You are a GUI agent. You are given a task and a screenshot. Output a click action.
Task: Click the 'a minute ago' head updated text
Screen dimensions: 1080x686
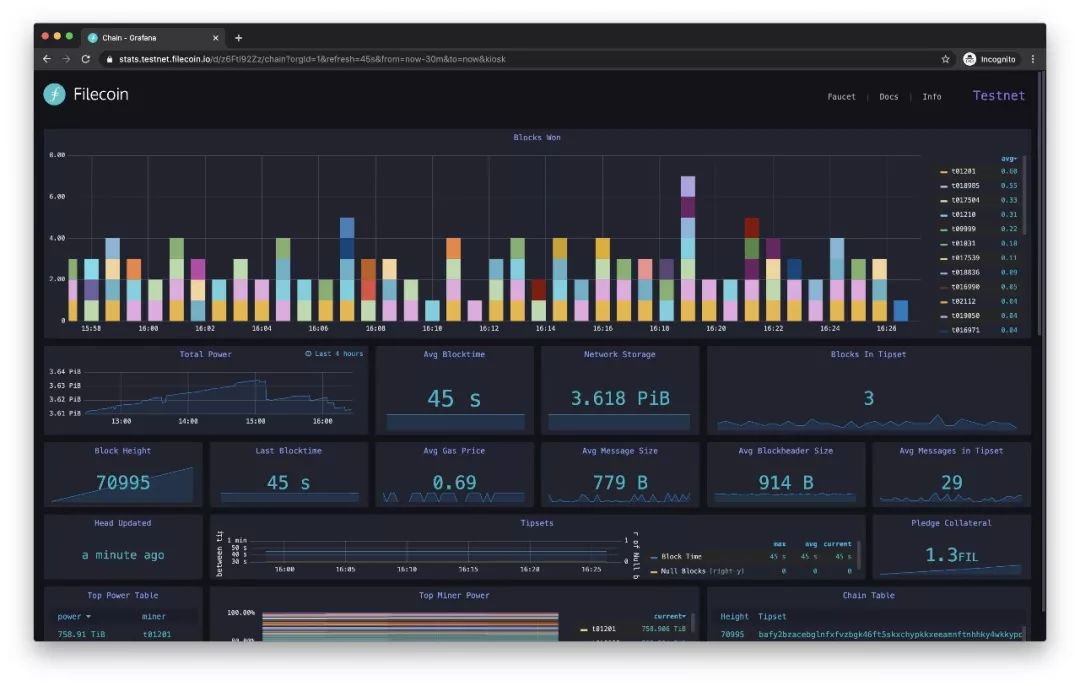123,555
